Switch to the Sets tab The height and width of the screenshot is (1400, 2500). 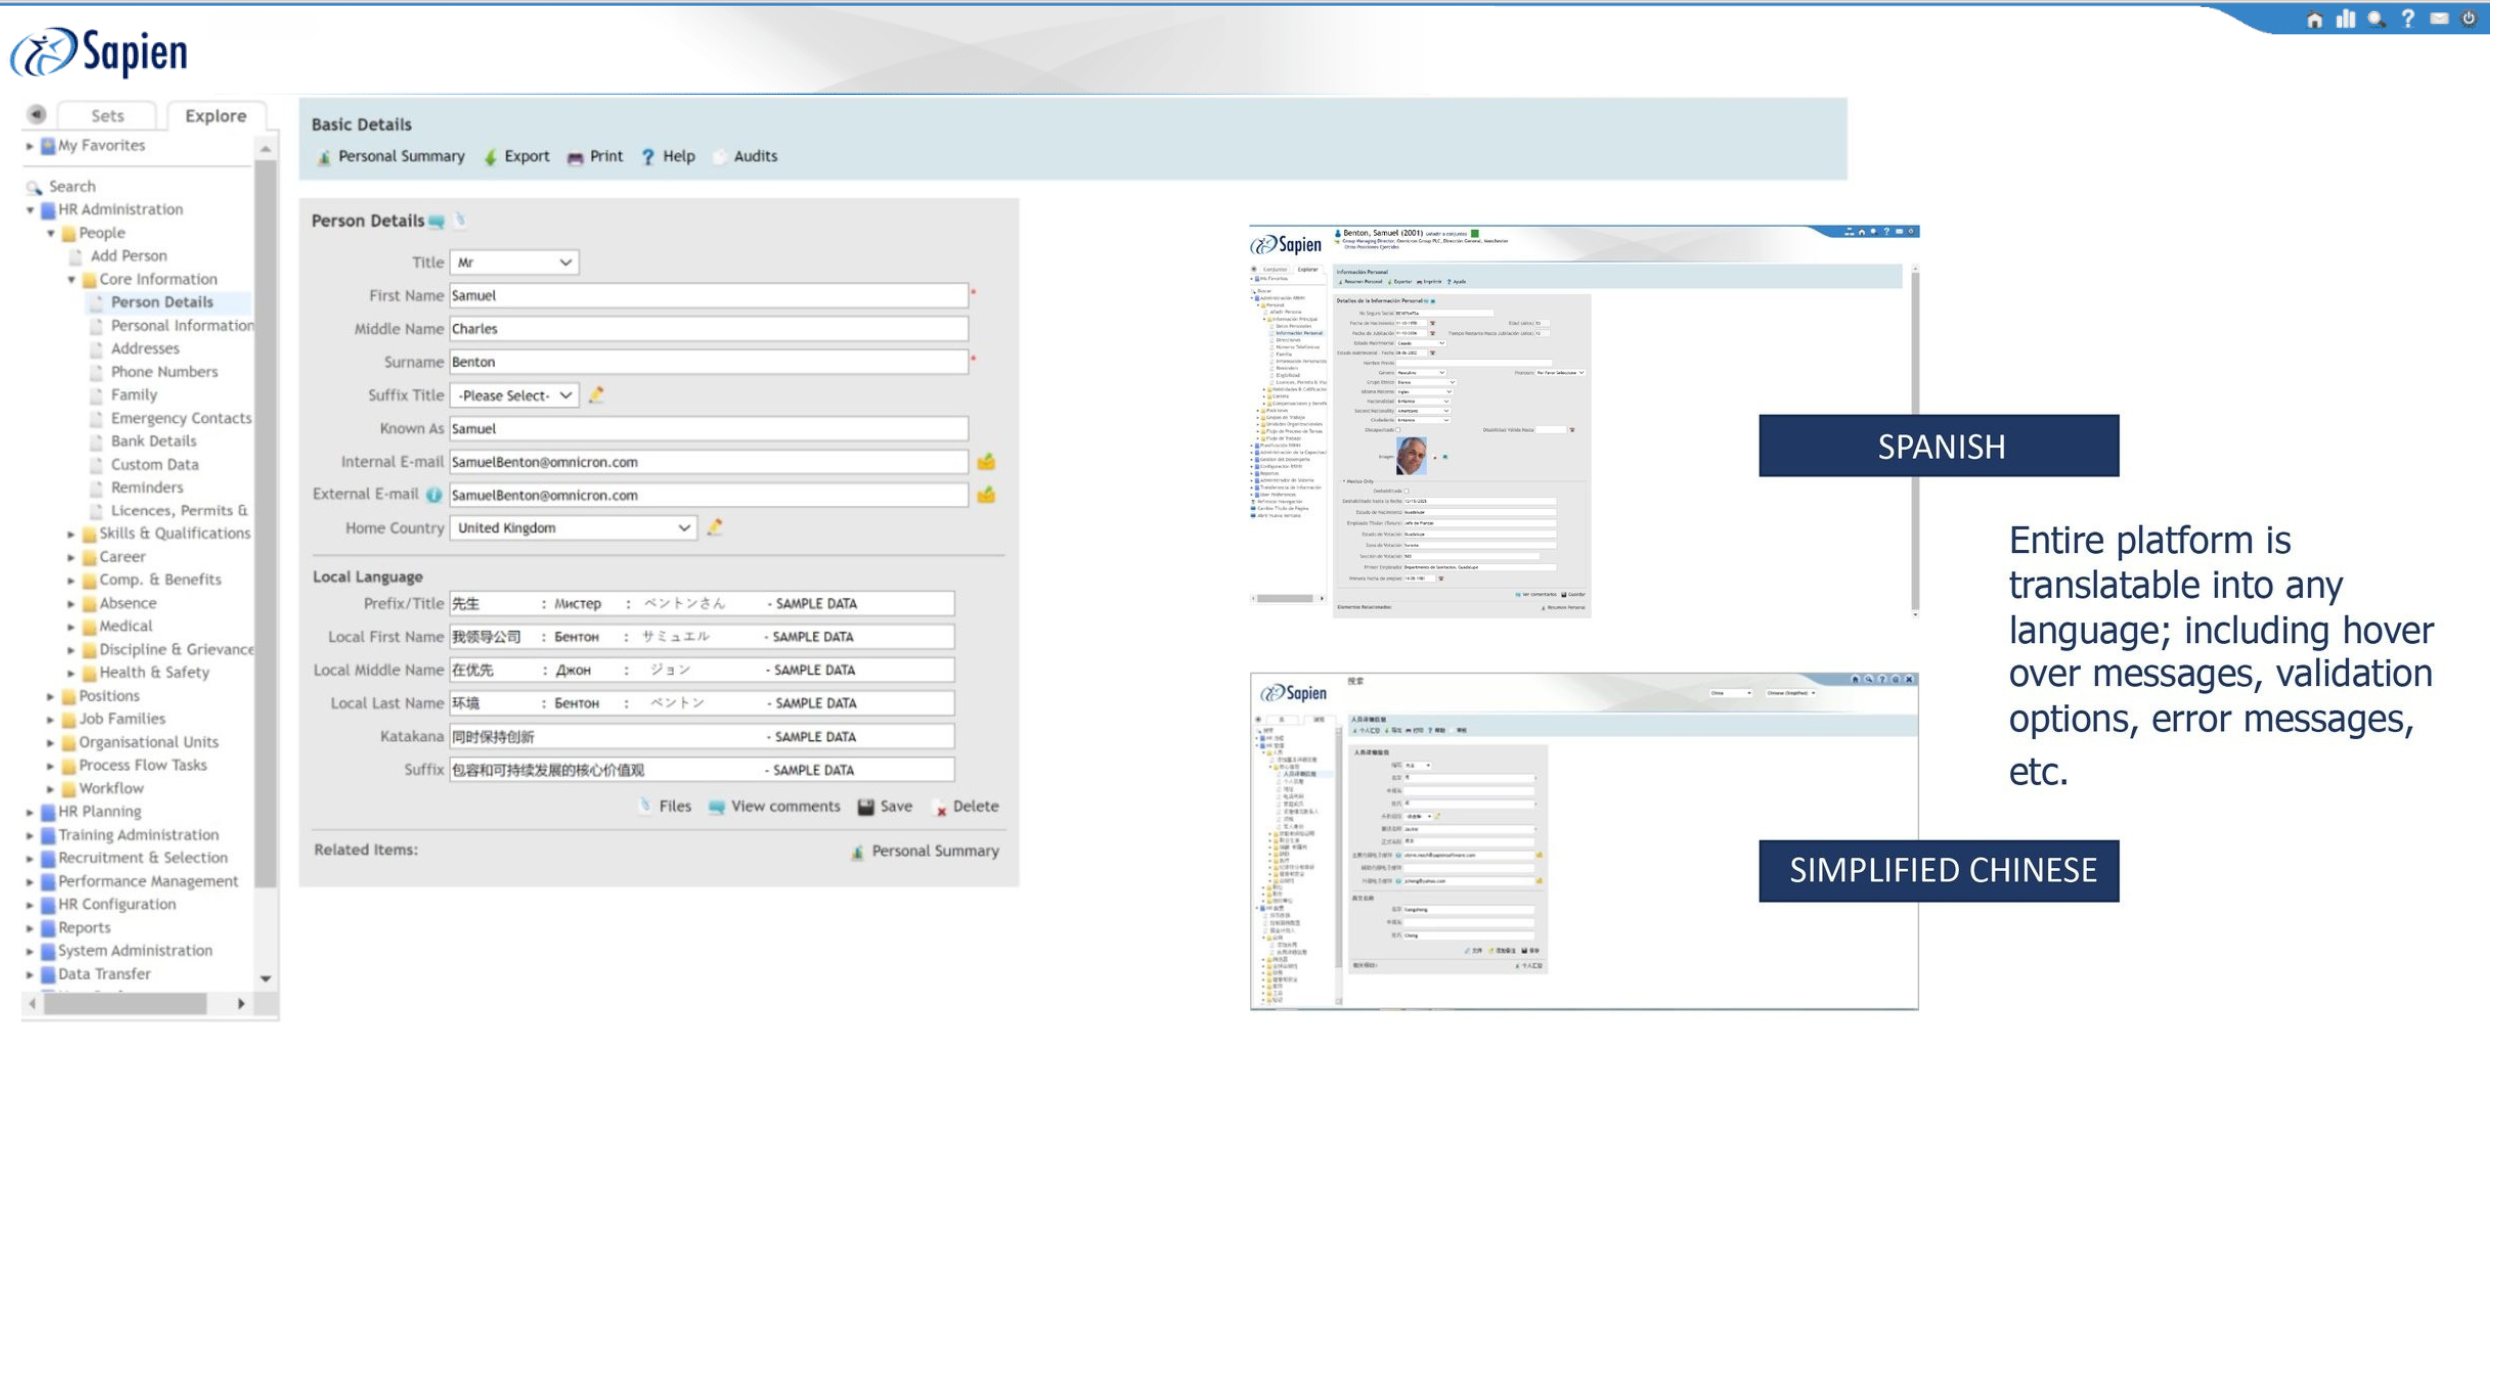pos(107,116)
